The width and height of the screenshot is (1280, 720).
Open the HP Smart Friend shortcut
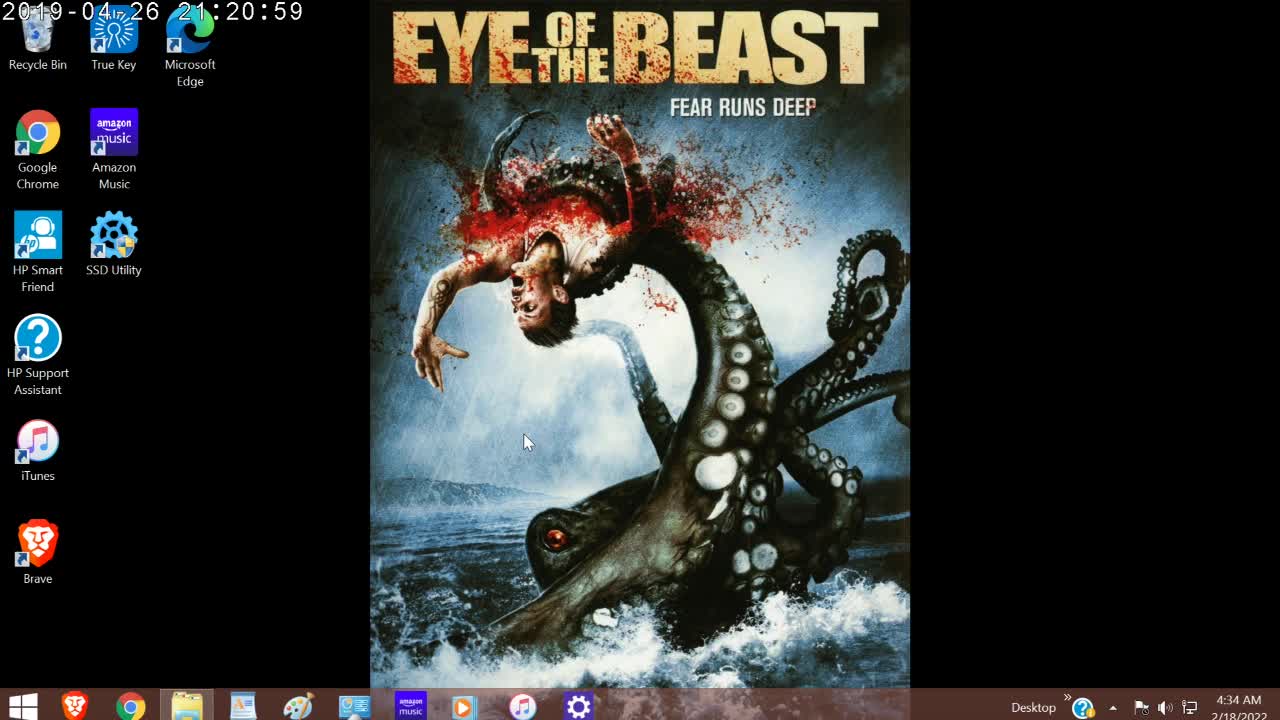38,252
